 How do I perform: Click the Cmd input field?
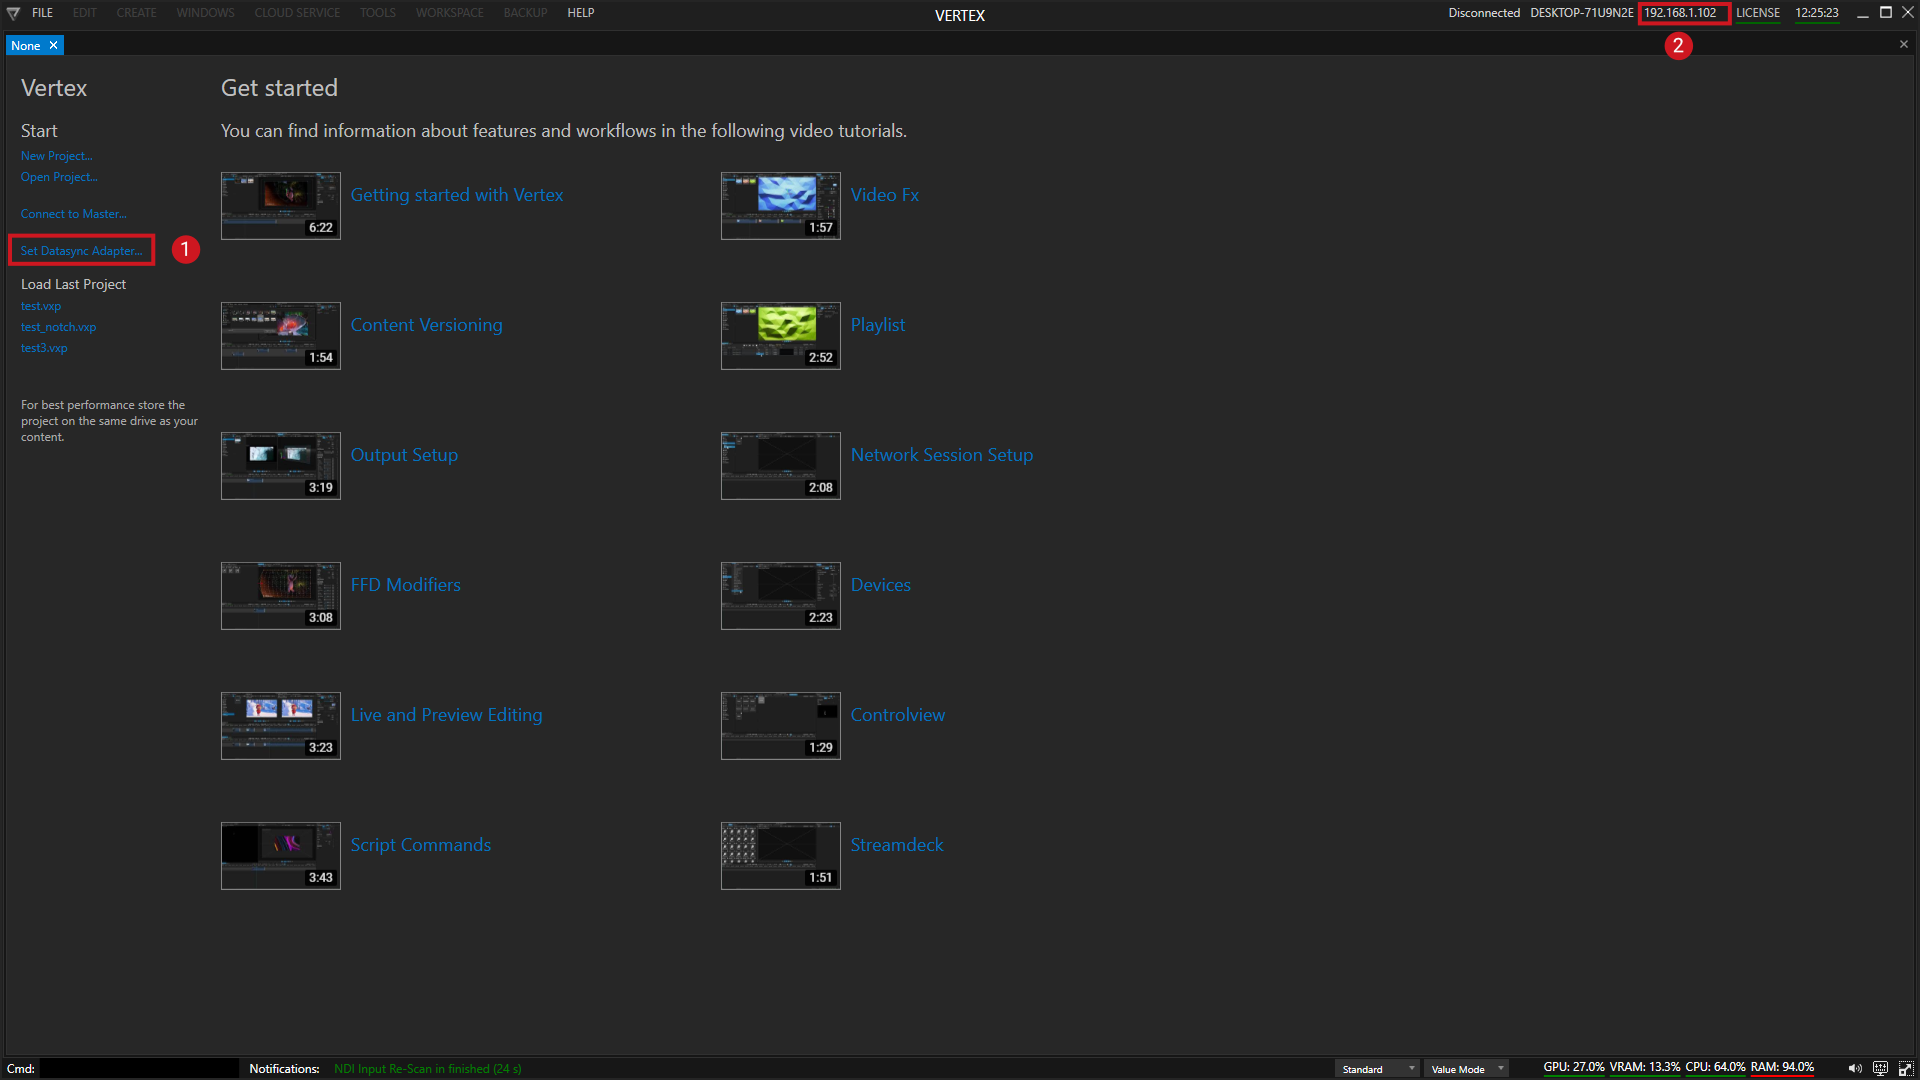(139, 1068)
